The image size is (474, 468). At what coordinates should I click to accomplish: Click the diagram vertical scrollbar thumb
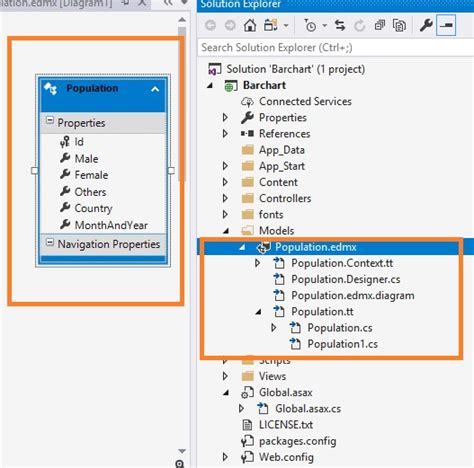182,104
